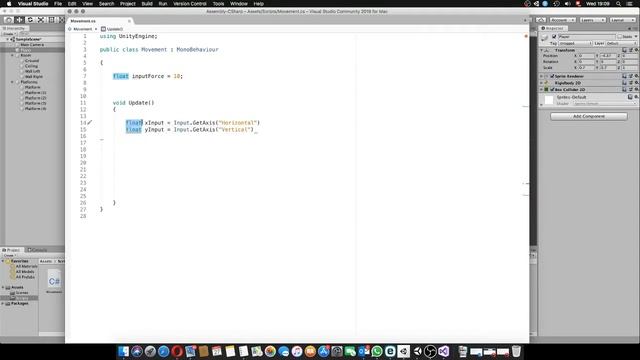Collapse the Platforms object children
The height and width of the screenshot is (360, 640).
[x=12, y=82]
